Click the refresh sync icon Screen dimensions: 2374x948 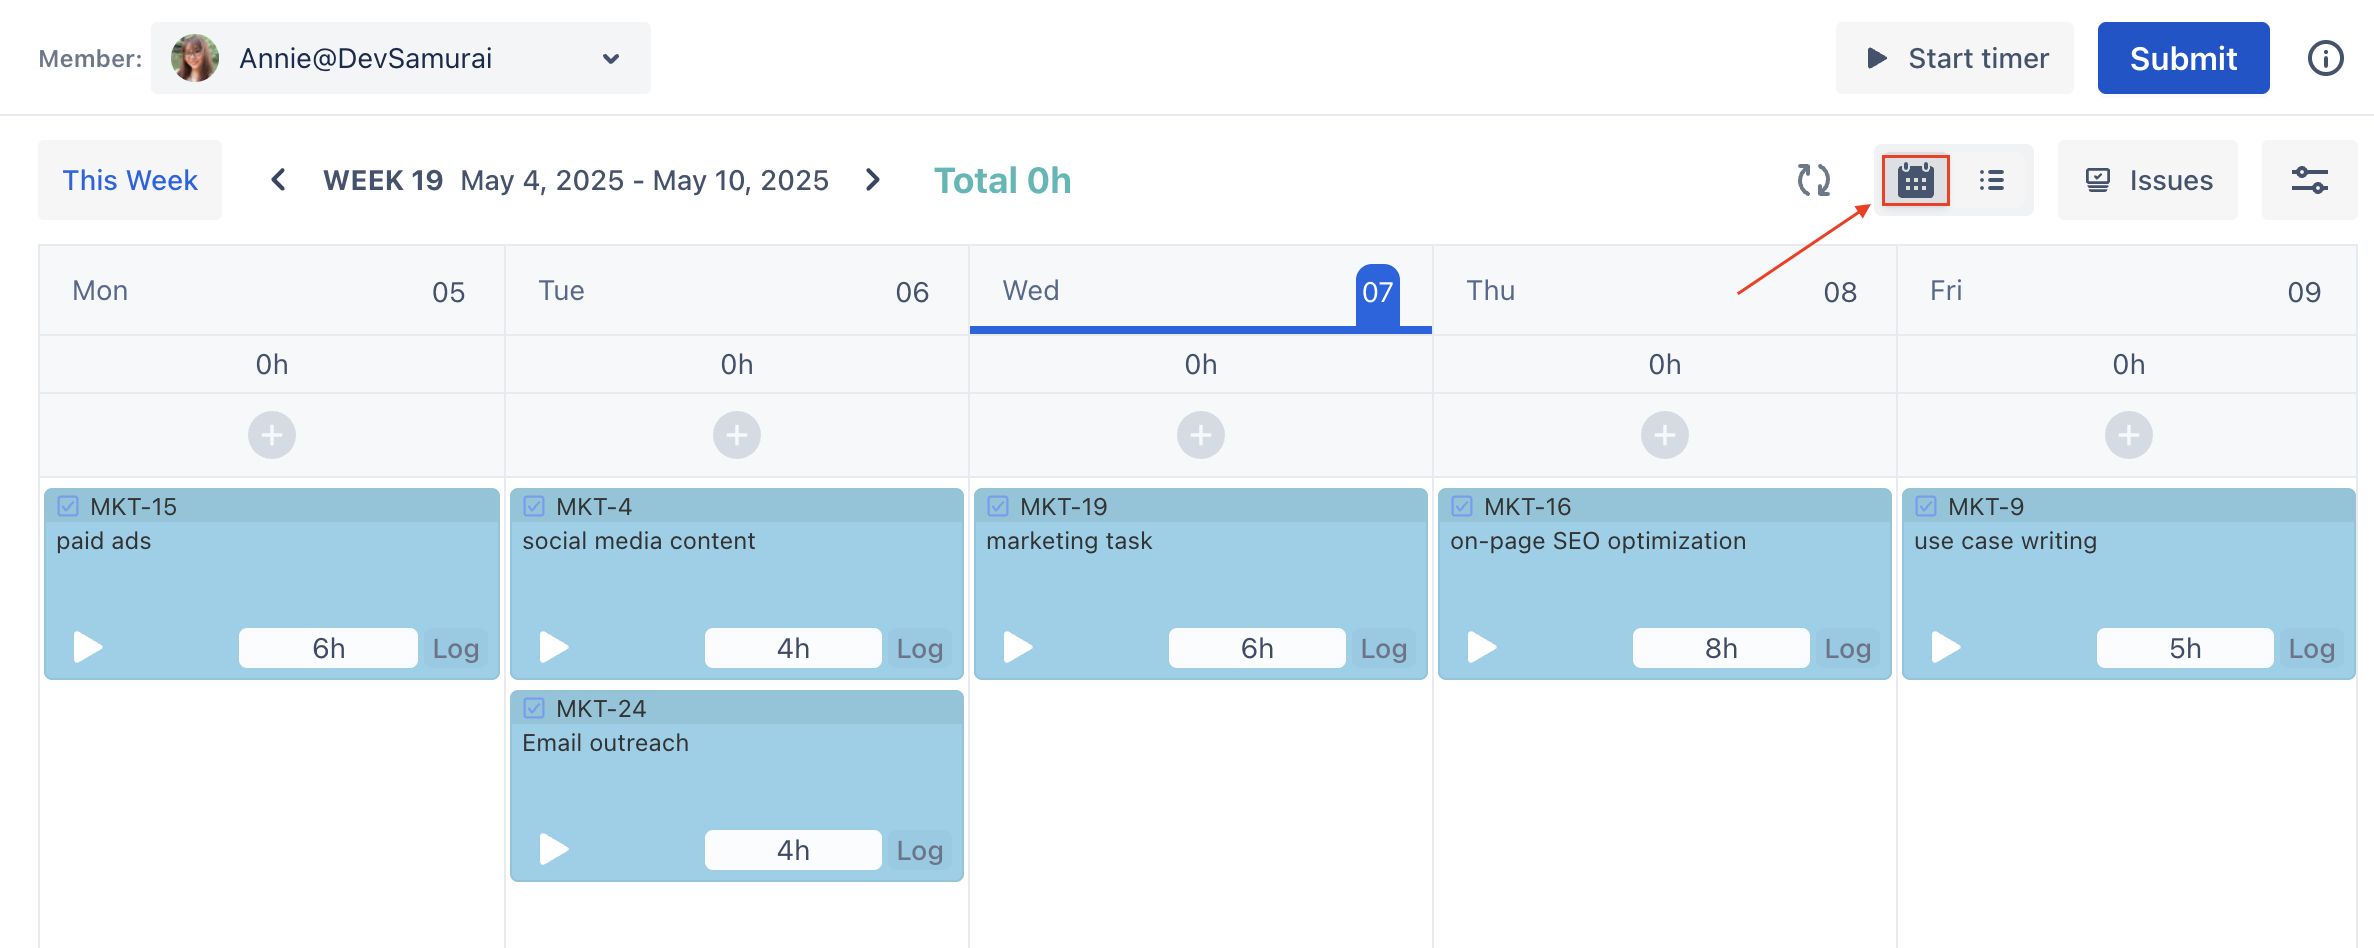(x=1813, y=180)
